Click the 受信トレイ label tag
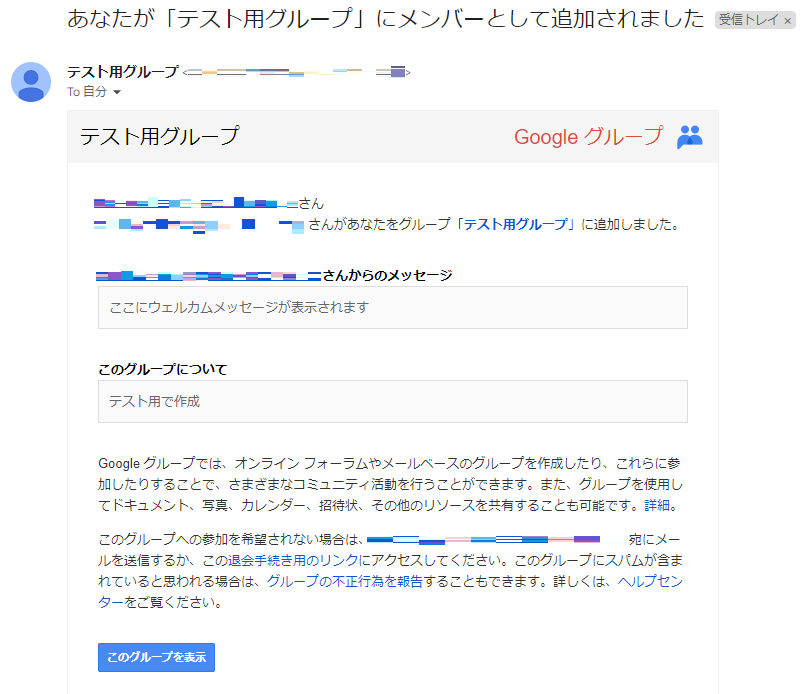The image size is (810, 694). coord(747,20)
